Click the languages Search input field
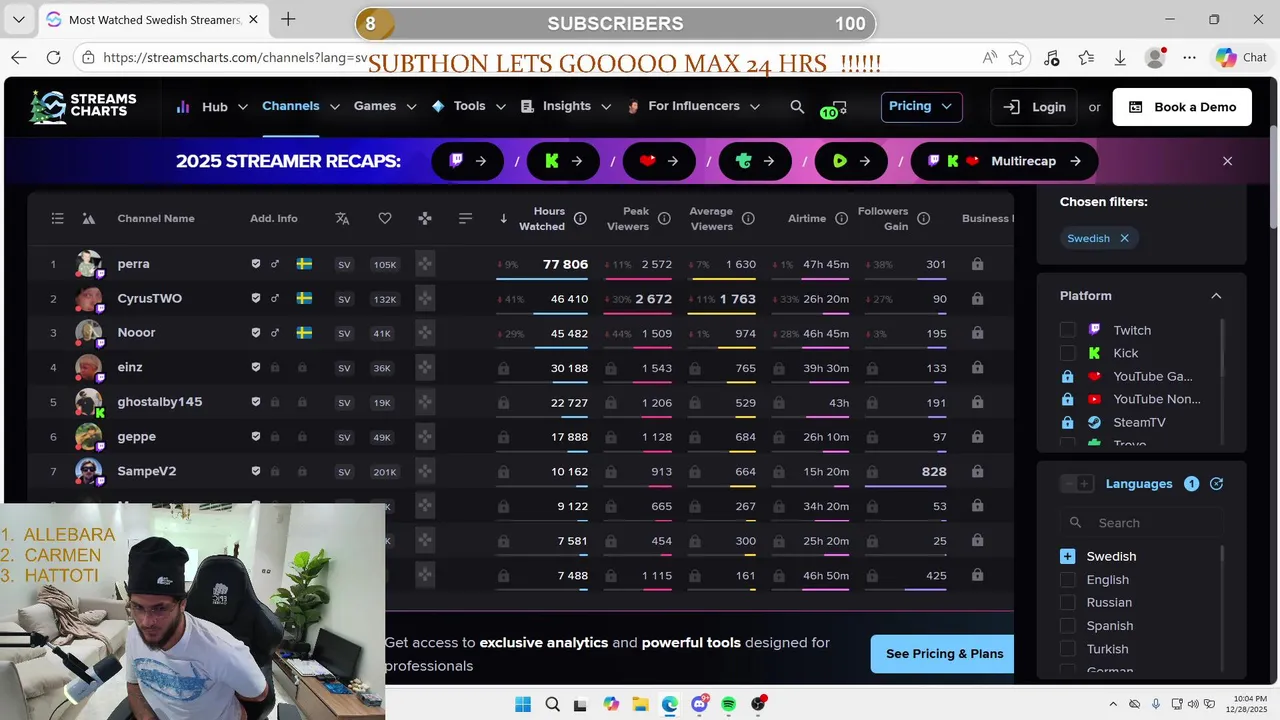Viewport: 1280px width, 720px height. [1140, 523]
